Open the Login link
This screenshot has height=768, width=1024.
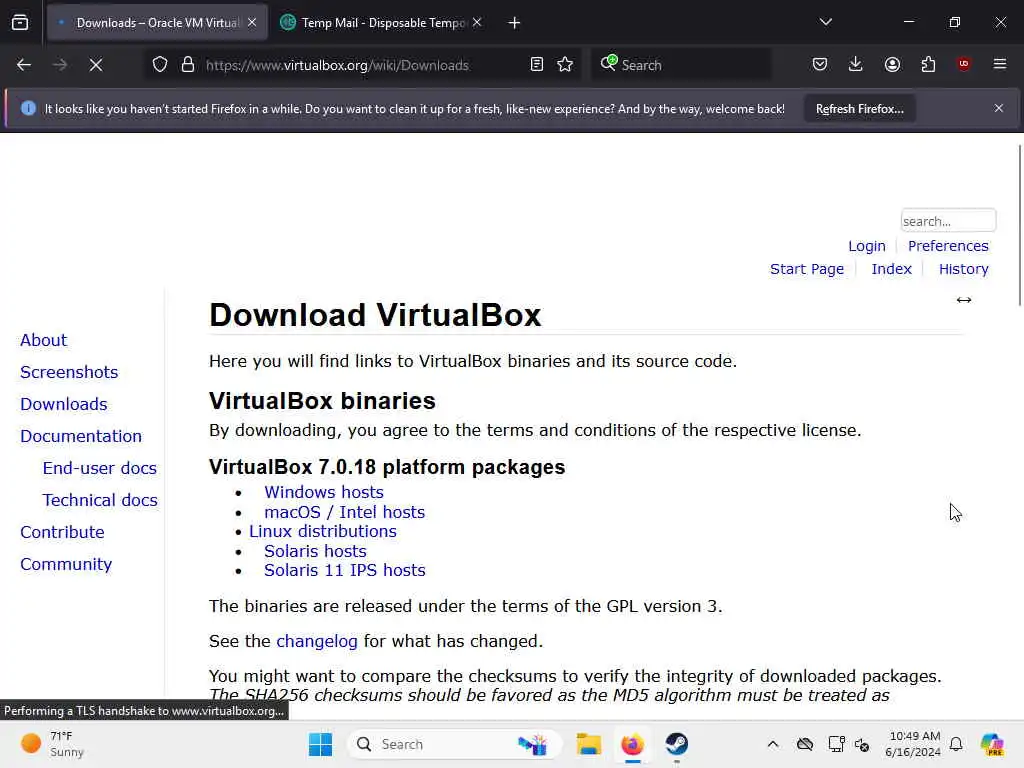867,246
